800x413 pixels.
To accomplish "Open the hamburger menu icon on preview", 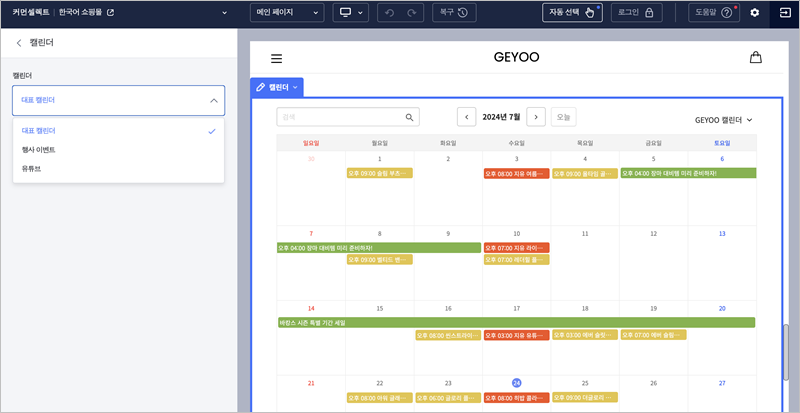I will [x=277, y=59].
